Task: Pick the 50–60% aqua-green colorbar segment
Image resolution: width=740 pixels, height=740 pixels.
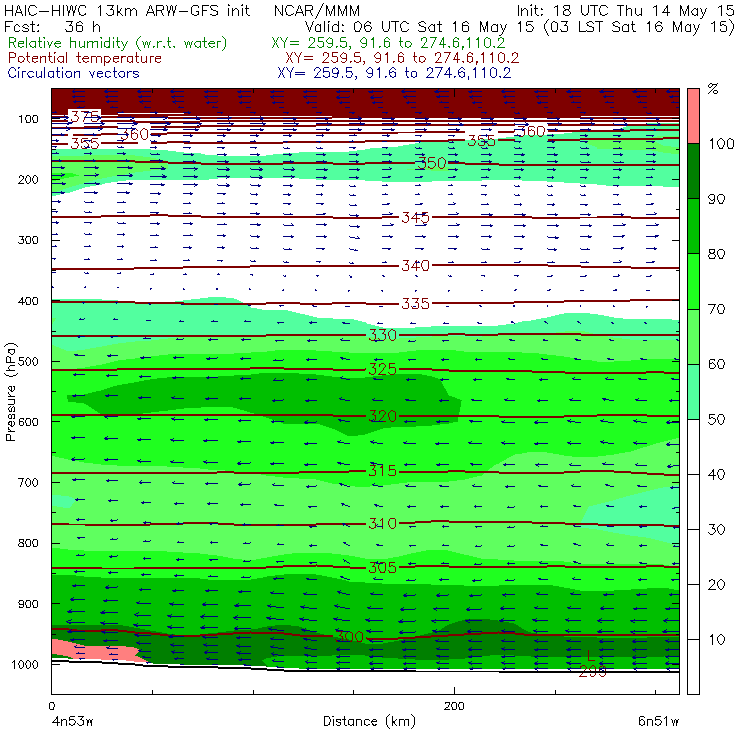Action: pos(693,392)
